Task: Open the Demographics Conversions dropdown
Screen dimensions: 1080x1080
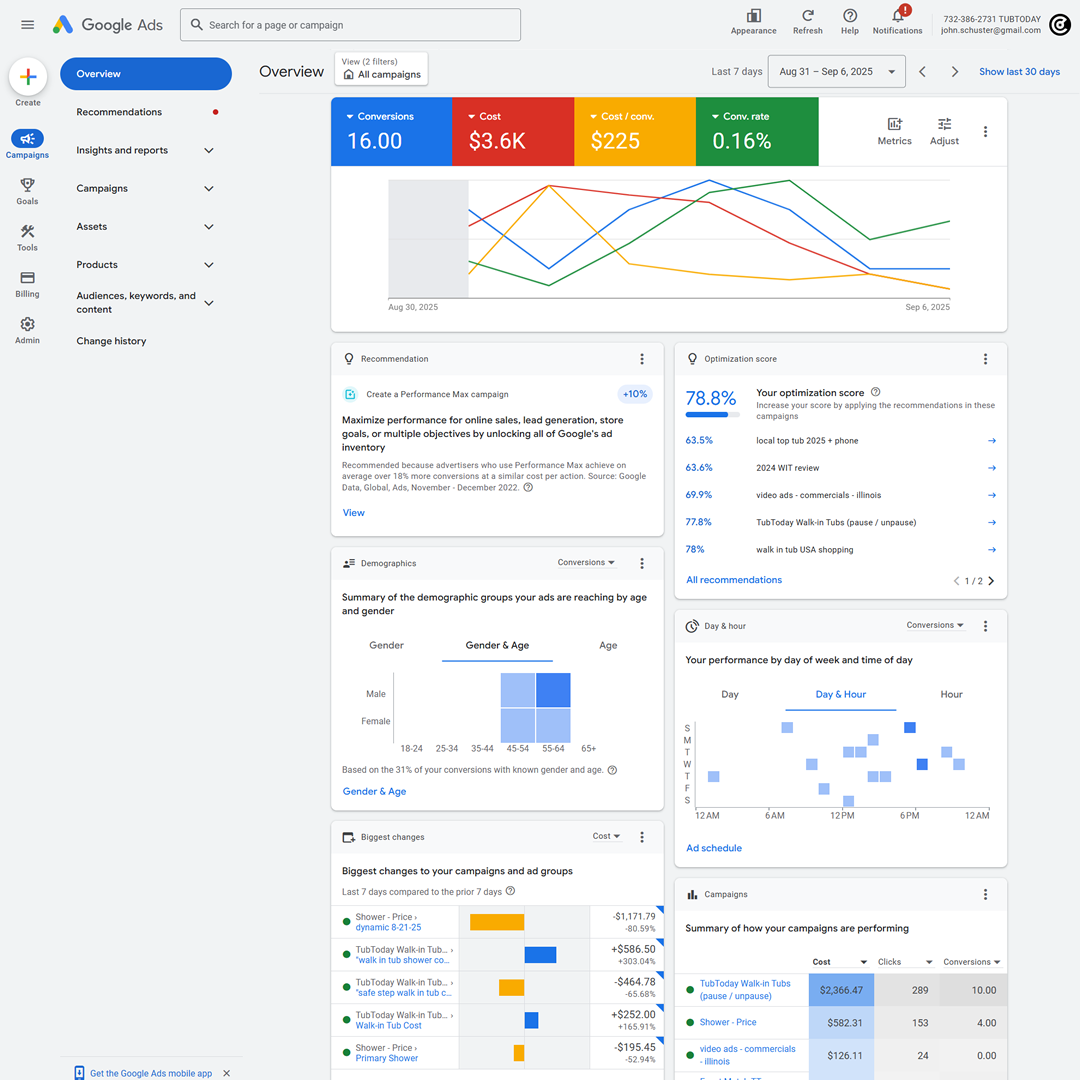Action: point(586,563)
